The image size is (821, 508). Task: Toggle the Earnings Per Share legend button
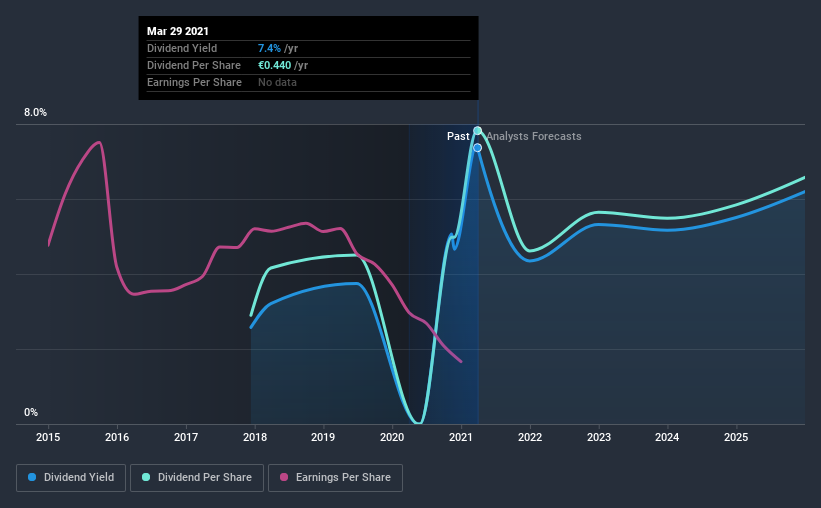point(335,478)
